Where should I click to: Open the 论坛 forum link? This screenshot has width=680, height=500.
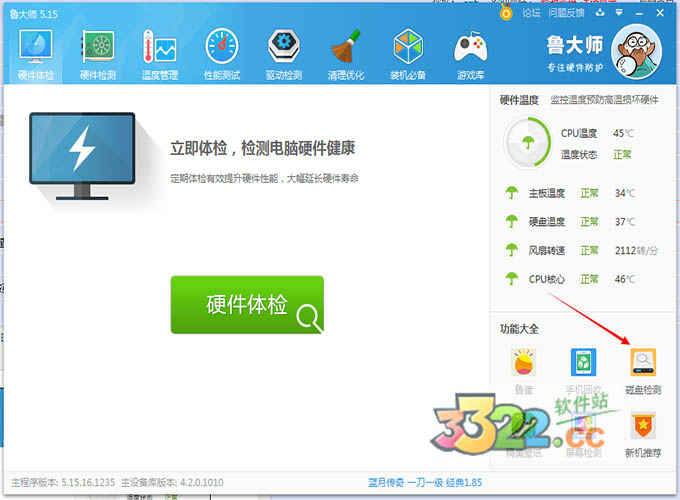coord(531,13)
